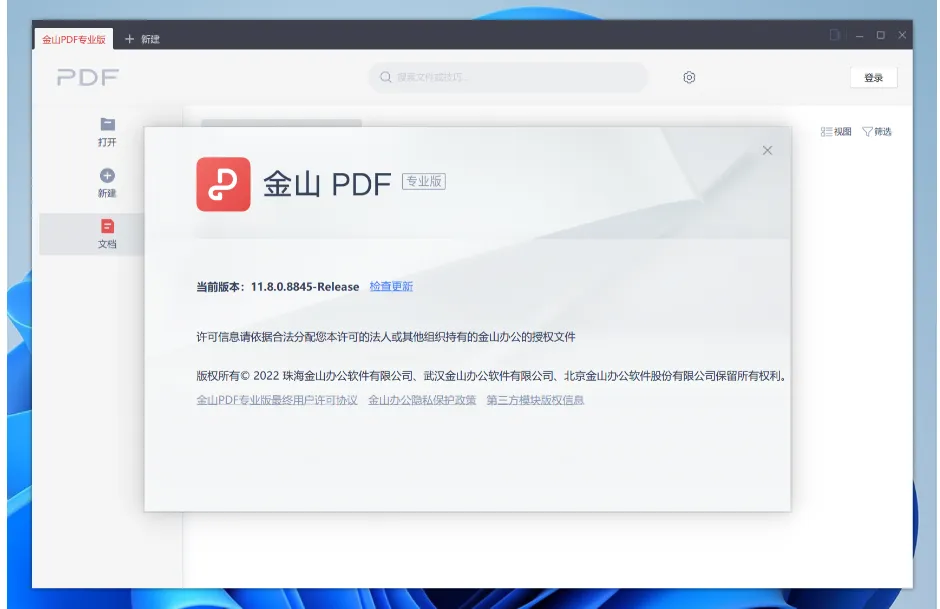Image resolution: width=940 pixels, height=609 pixels.
Task: Click the 金山 PDF red logo icon
Action: point(223,184)
